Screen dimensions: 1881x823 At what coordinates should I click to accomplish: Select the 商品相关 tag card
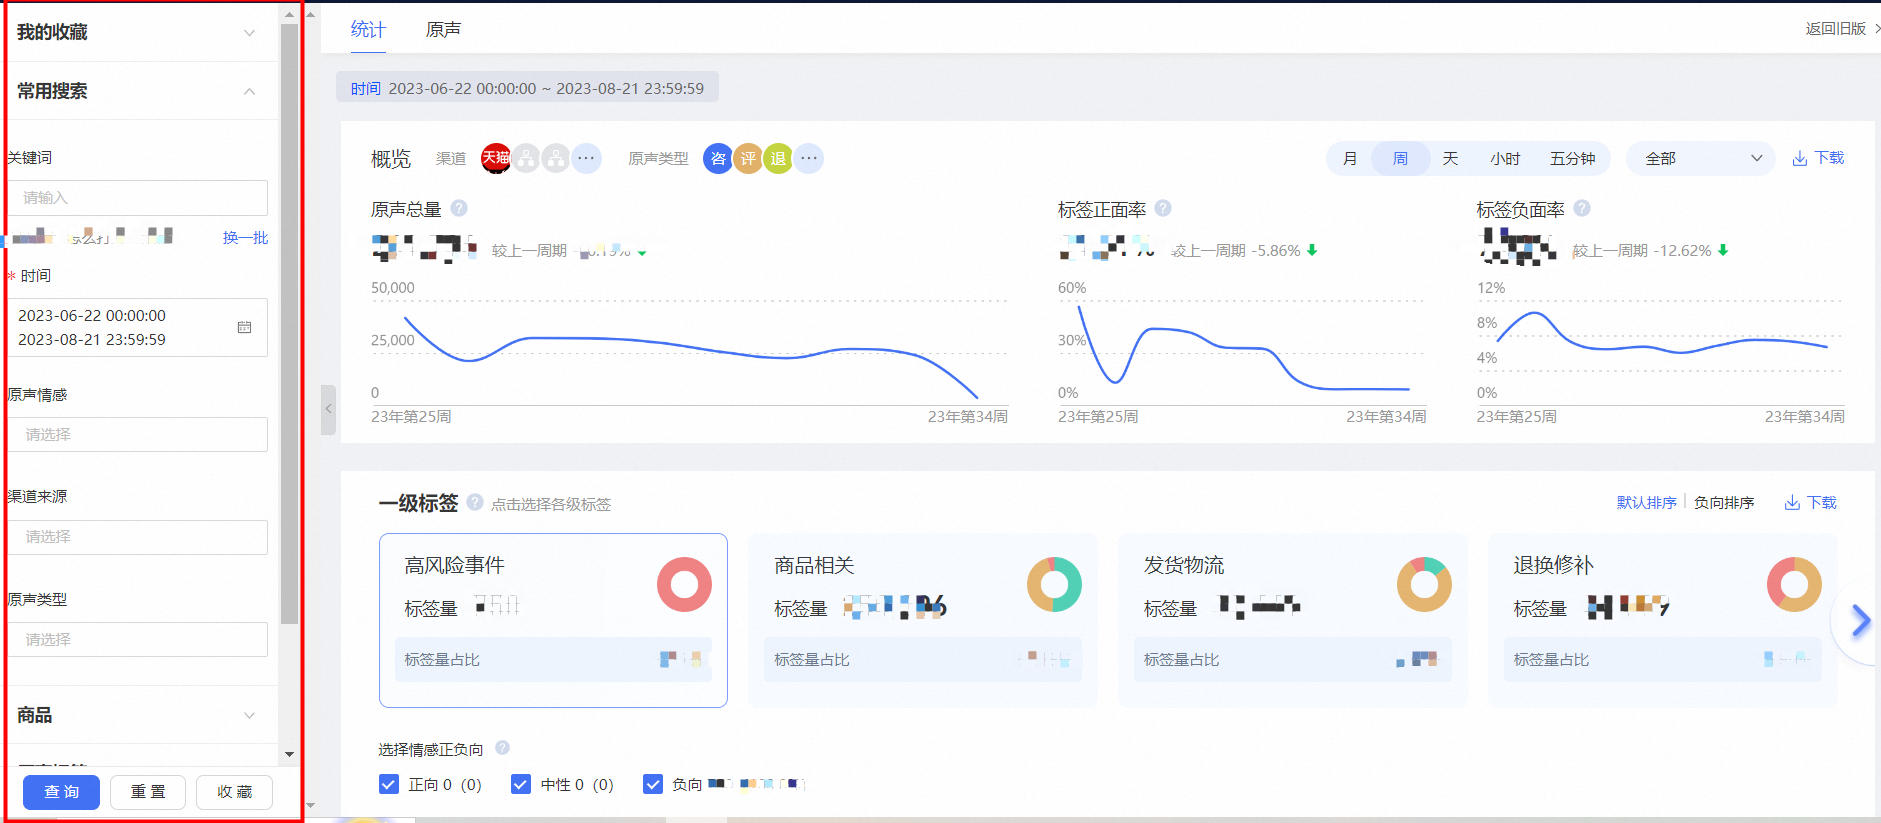point(923,620)
